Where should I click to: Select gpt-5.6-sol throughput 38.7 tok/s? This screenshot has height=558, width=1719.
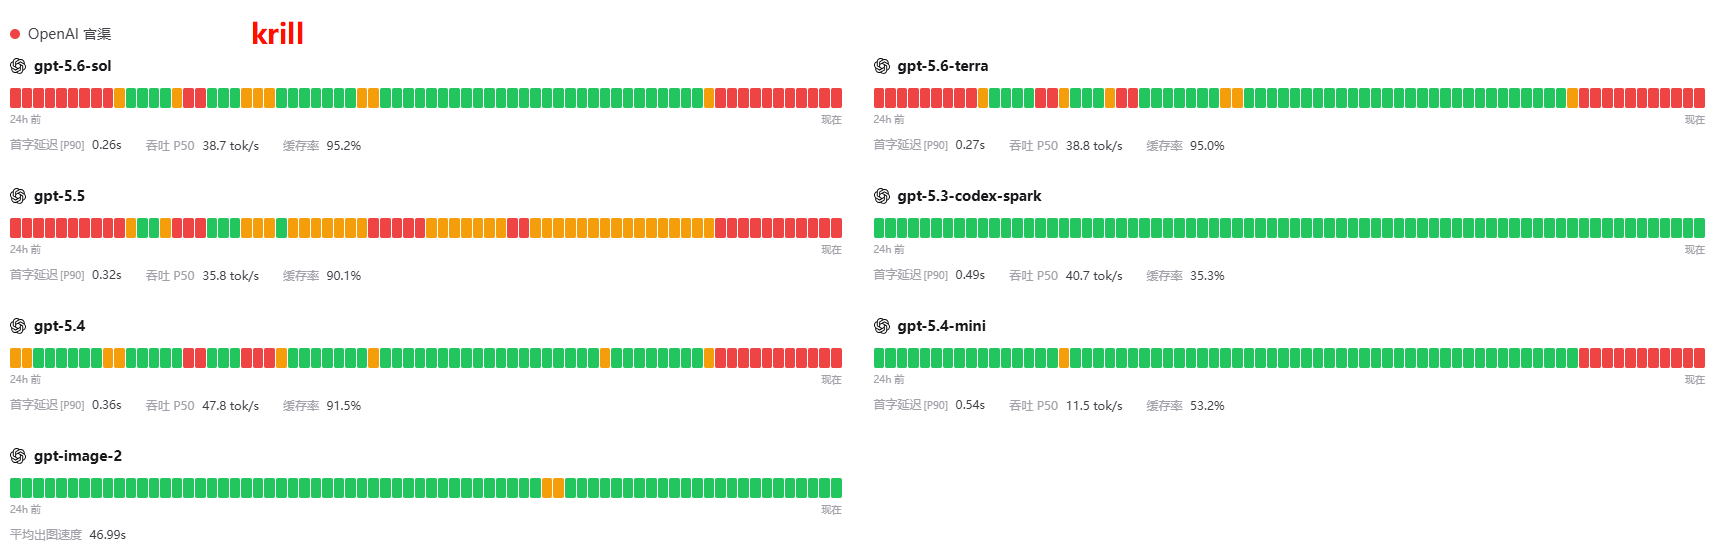(231, 146)
